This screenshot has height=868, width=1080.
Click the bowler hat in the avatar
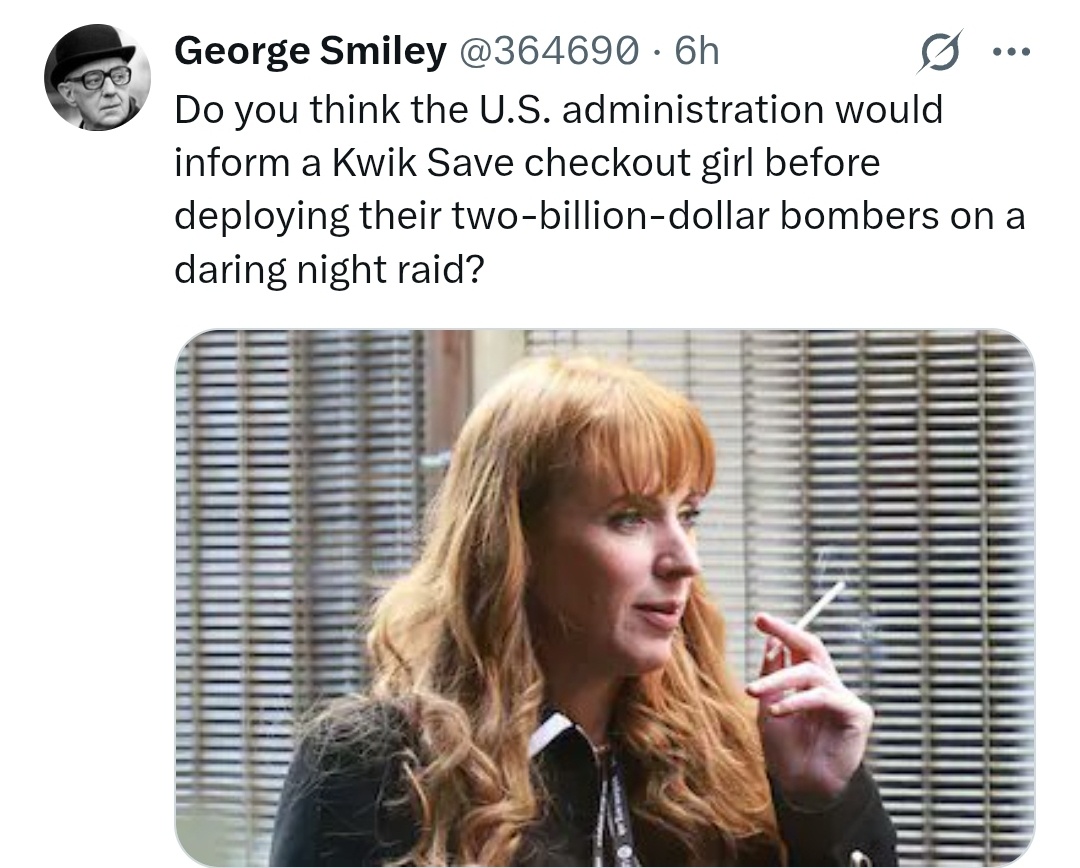(x=96, y=52)
